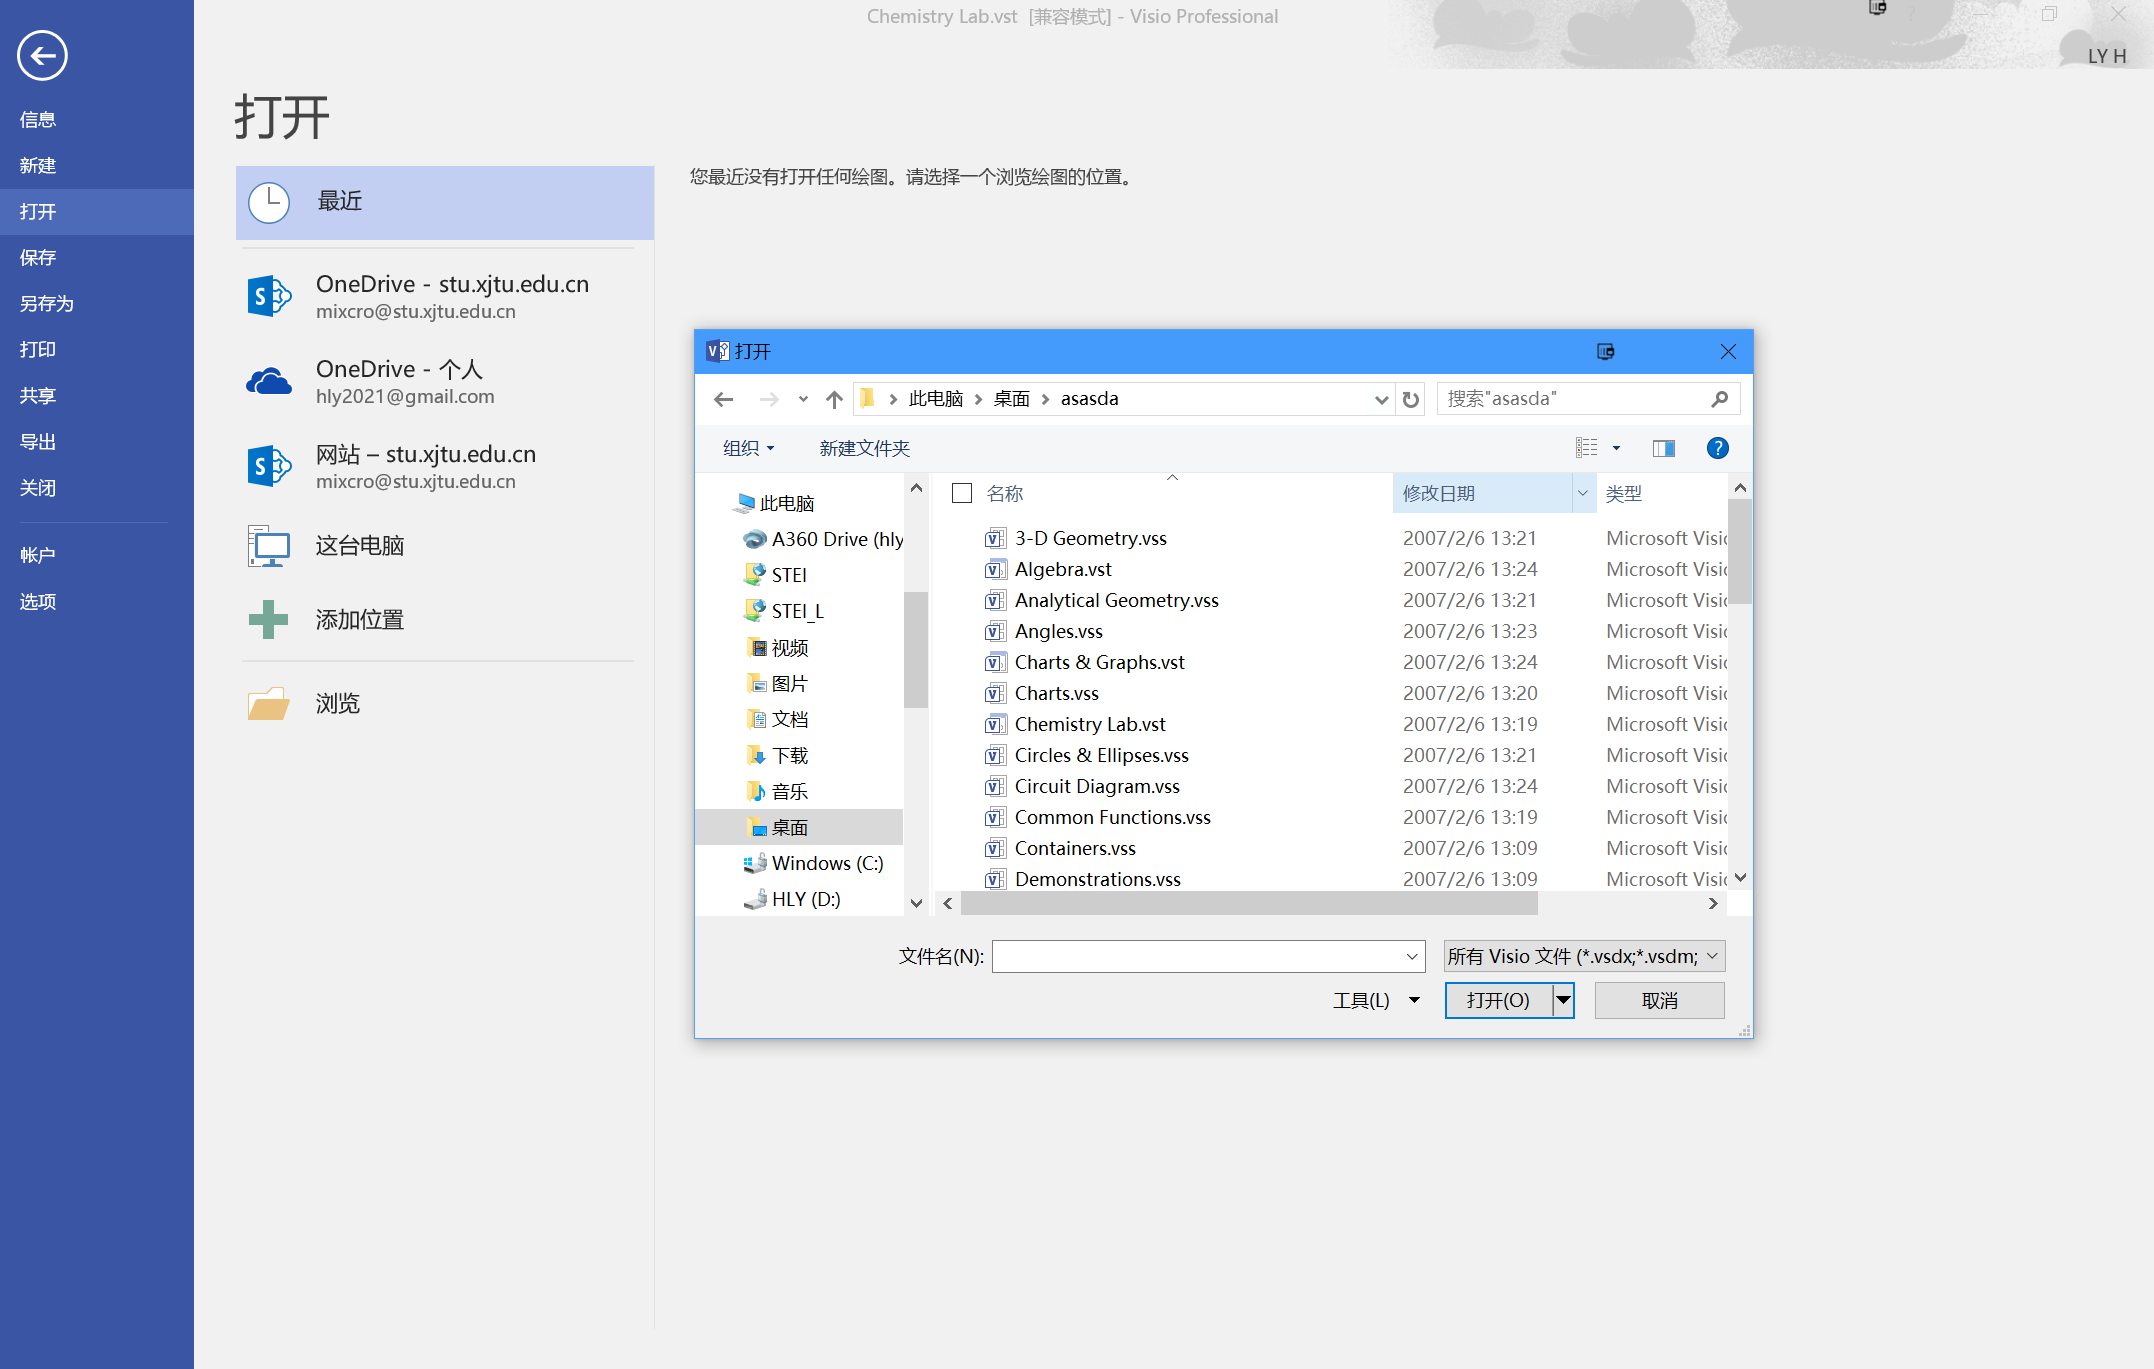The image size is (2154, 1369).
Task: Check the select-all box beside 名称
Action: pos(961,492)
